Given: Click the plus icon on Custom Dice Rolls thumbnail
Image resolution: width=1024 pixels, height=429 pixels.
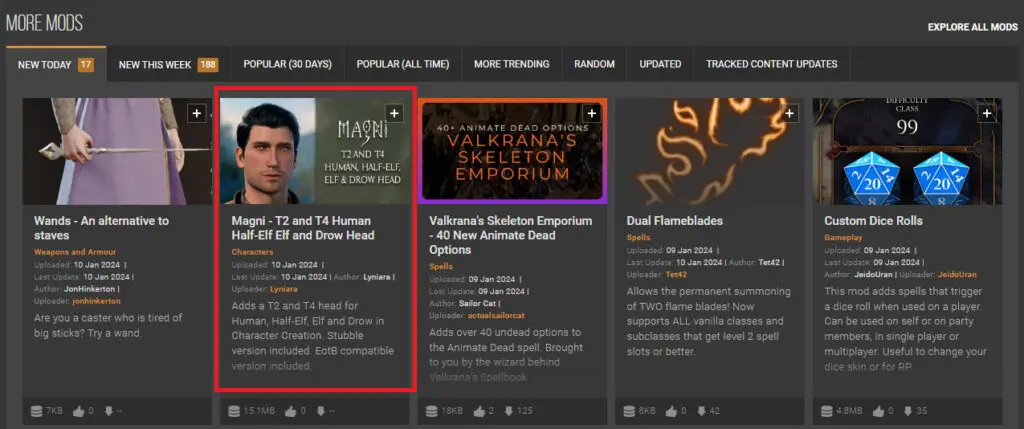Looking at the screenshot, I should tap(987, 114).
